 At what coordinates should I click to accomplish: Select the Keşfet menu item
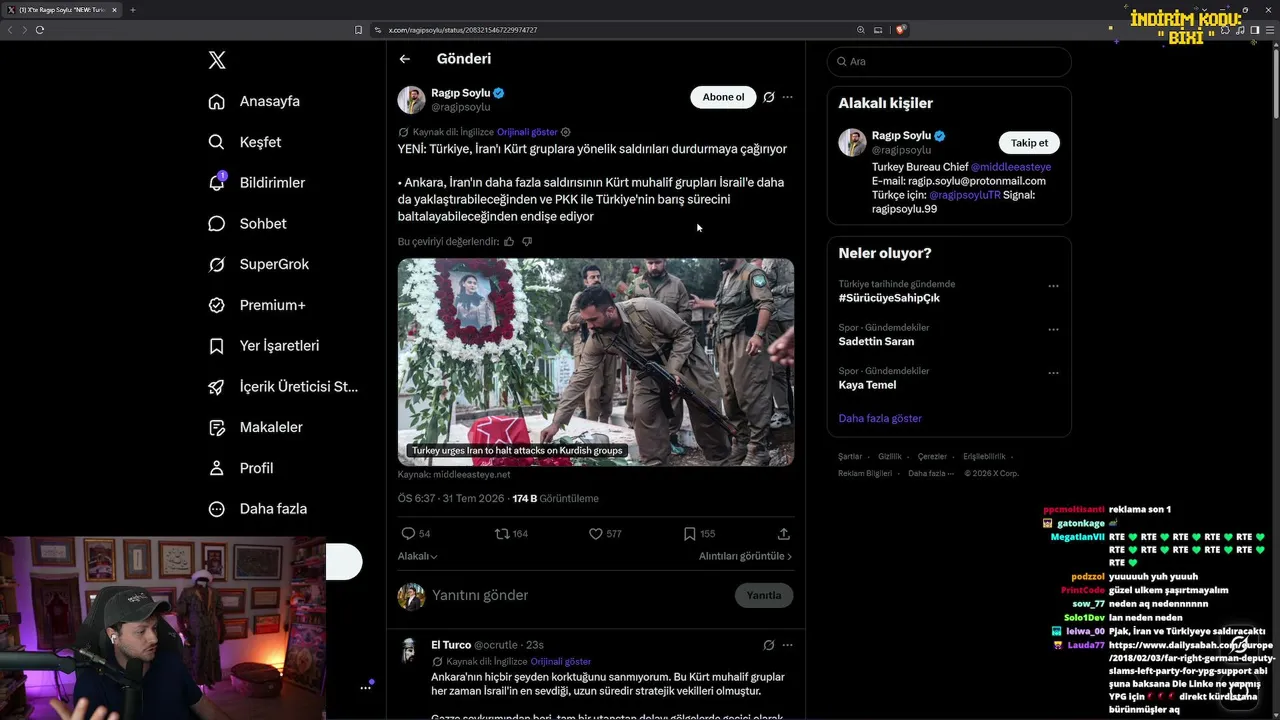[x=260, y=142]
